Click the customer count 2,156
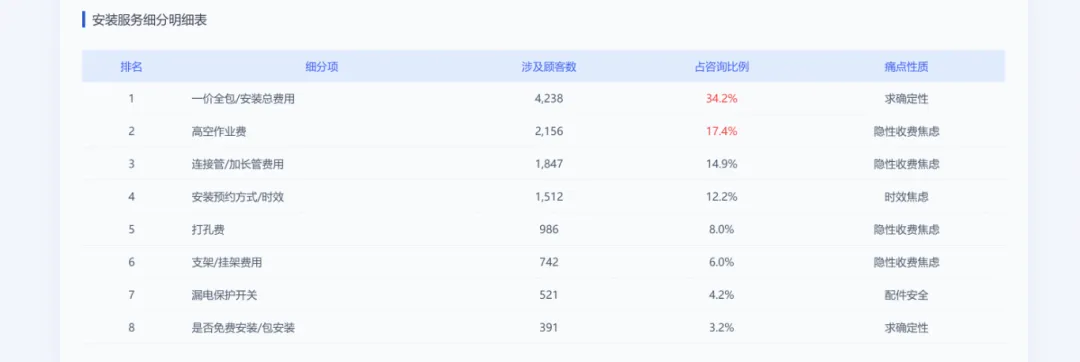 (549, 131)
